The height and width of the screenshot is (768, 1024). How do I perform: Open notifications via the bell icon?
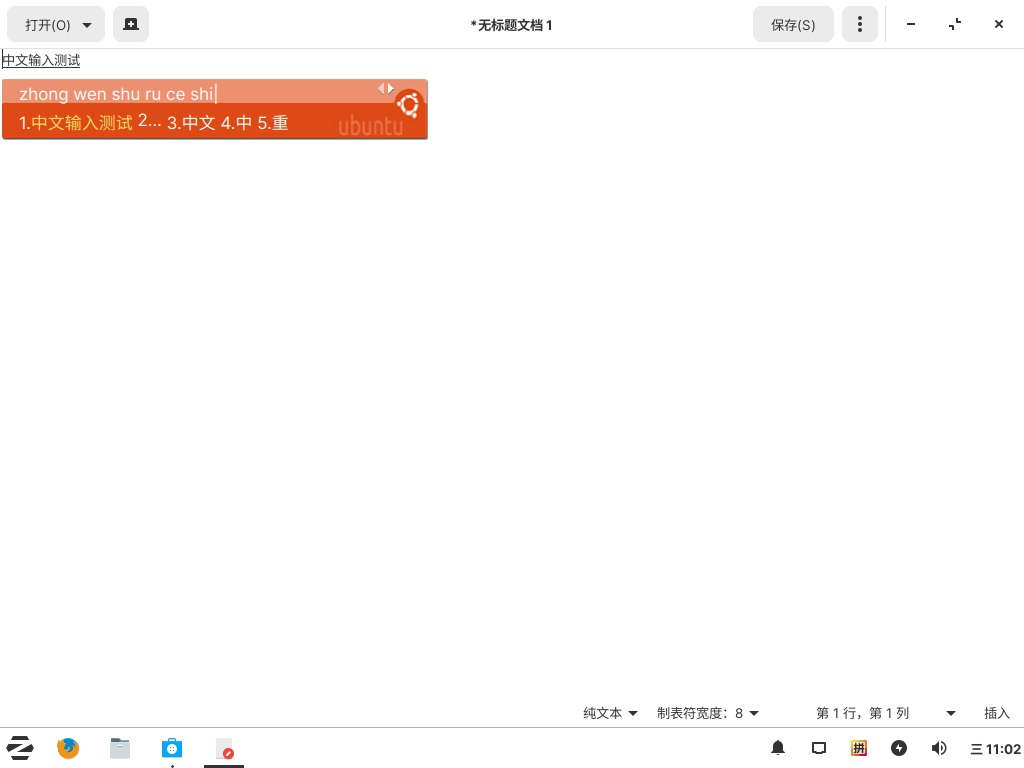tap(778, 748)
